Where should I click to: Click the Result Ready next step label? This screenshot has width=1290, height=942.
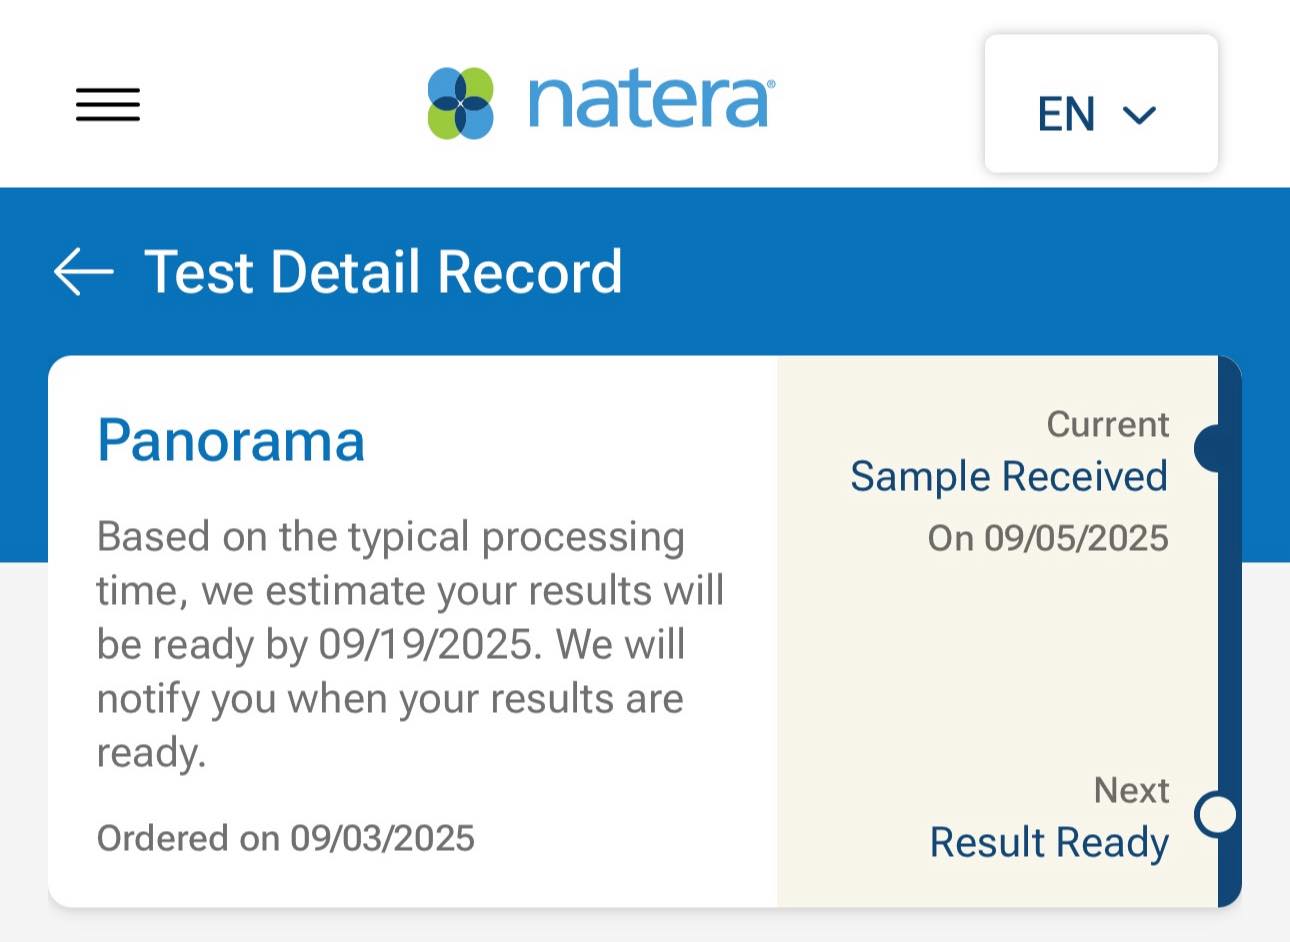[x=1049, y=843]
